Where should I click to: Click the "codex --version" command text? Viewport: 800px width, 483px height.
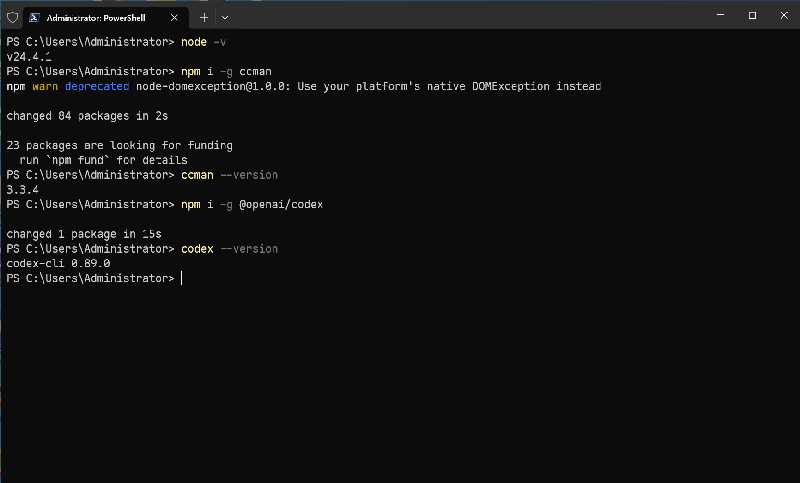coord(230,248)
